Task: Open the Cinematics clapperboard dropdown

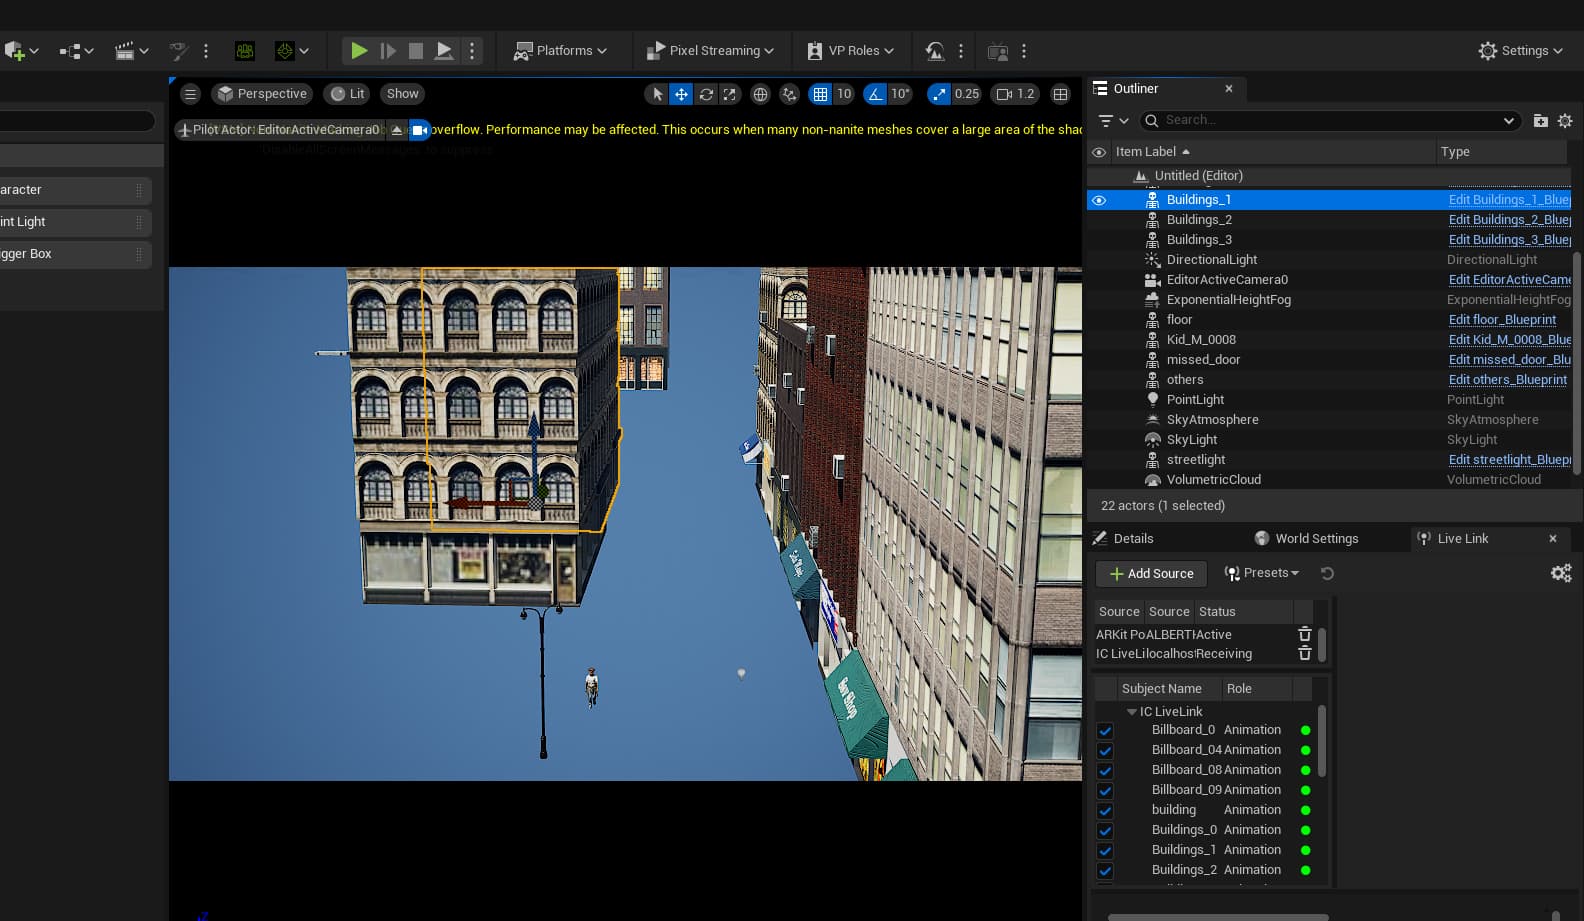Action: pyautogui.click(x=132, y=51)
